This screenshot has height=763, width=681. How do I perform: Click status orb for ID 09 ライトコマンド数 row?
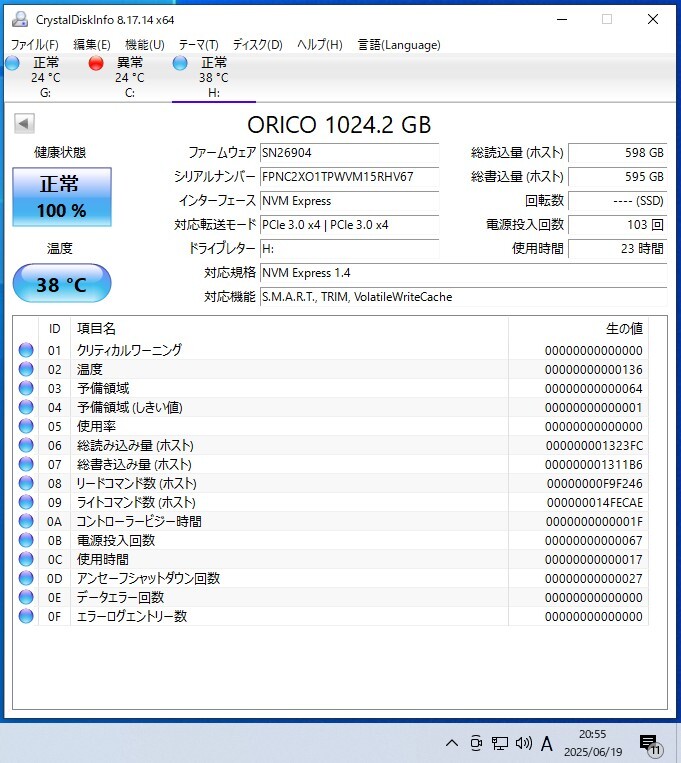26,502
